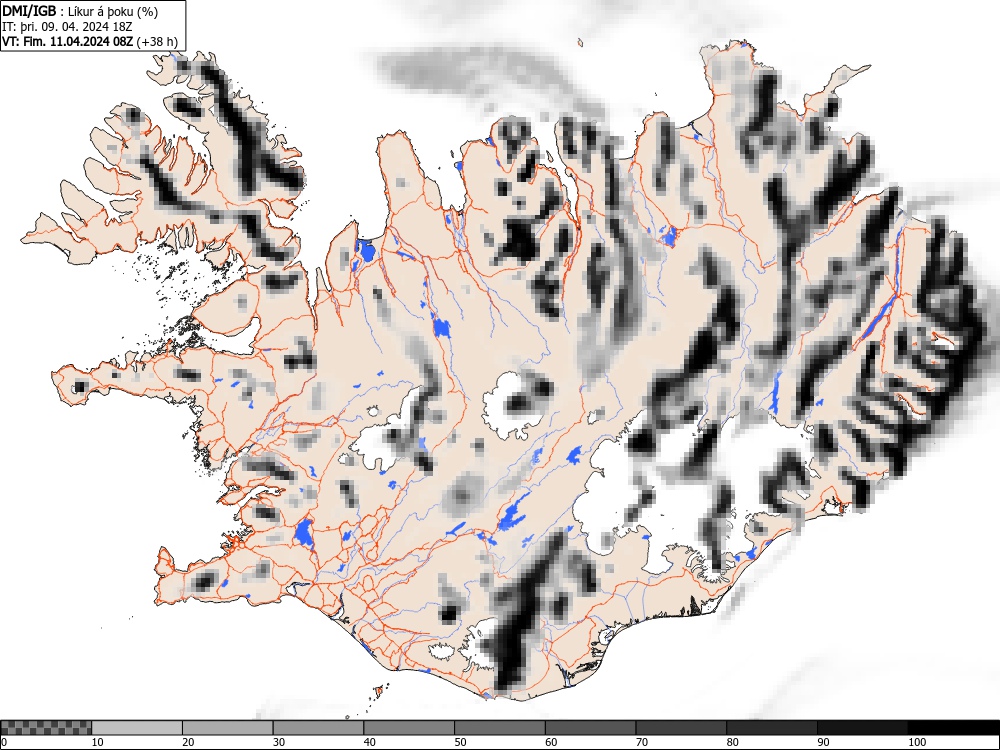Click the 20-30 percent legend swatch
Screen dimensions: 1000x750
[x=228, y=728]
